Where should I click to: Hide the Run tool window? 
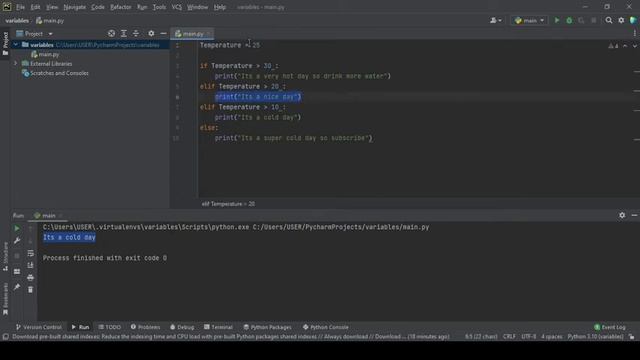click(634, 215)
